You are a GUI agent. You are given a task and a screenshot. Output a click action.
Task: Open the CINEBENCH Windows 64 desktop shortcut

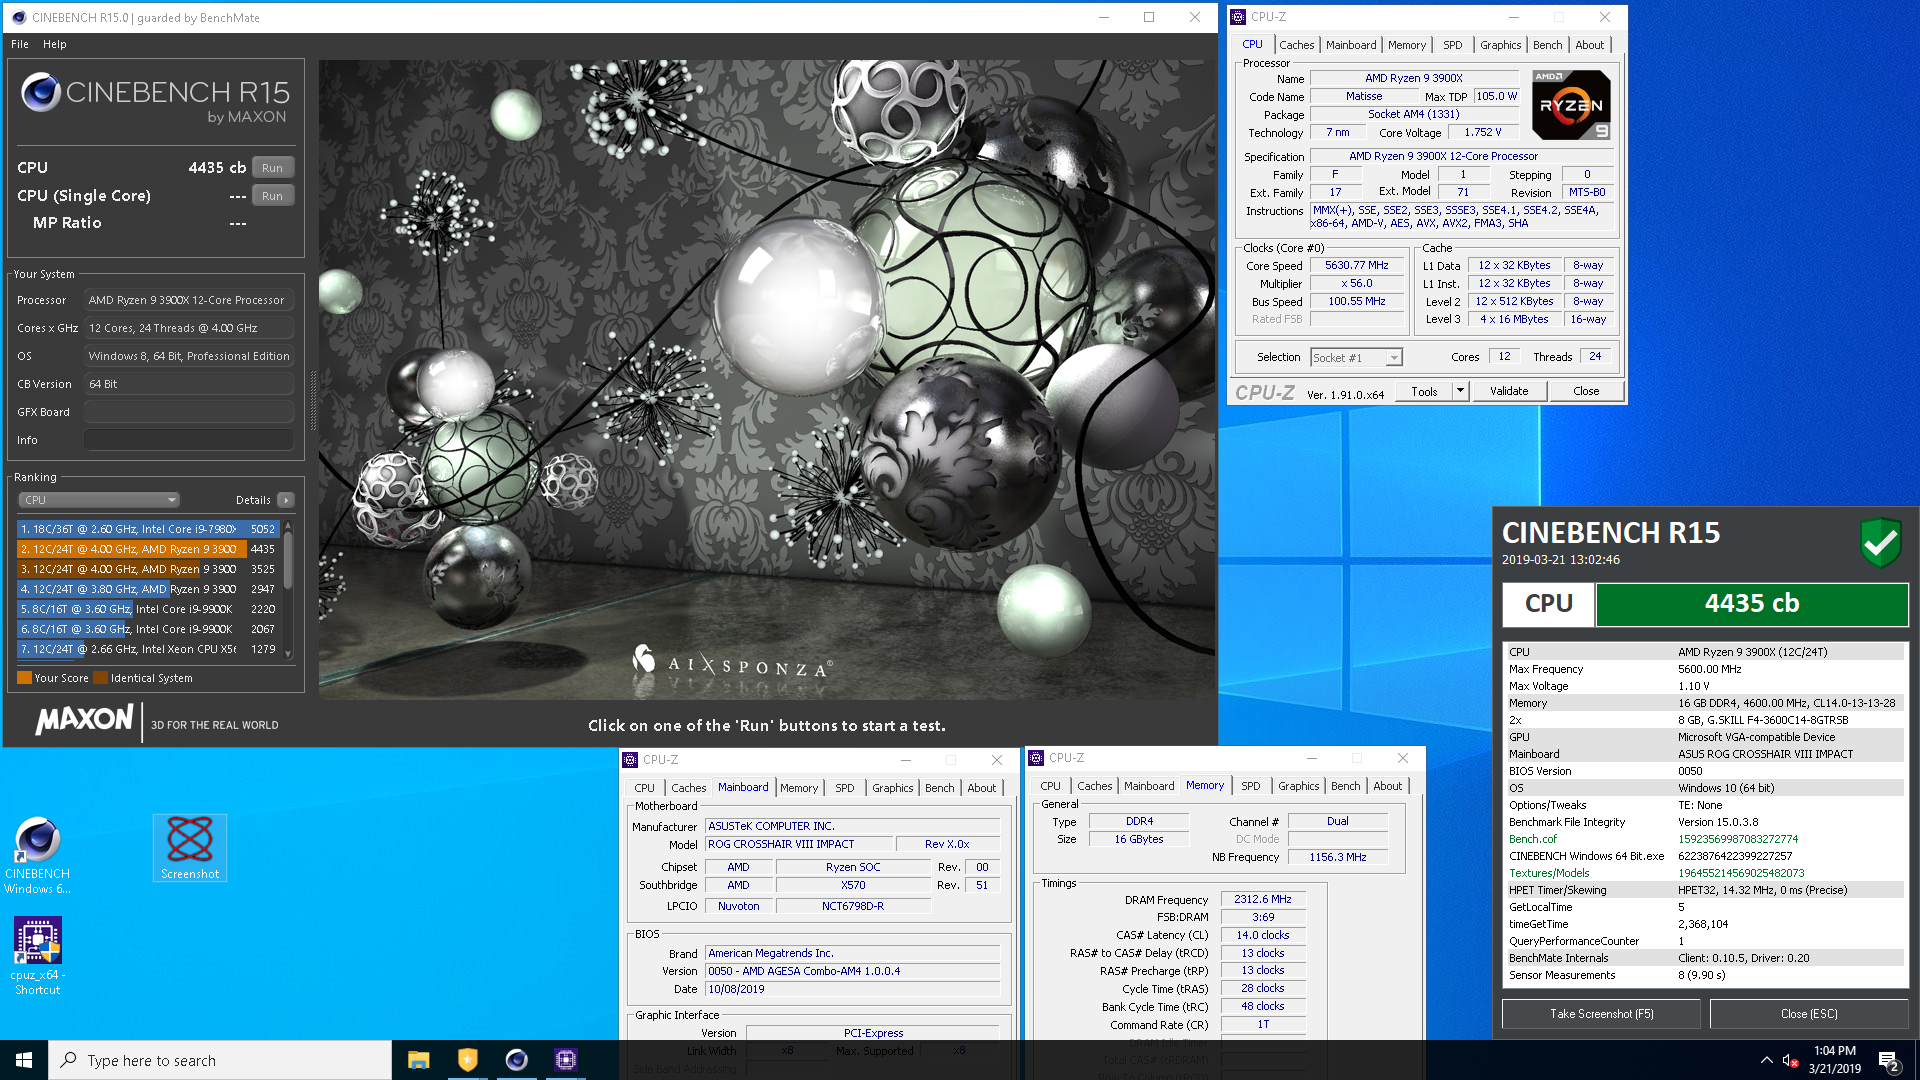point(37,854)
